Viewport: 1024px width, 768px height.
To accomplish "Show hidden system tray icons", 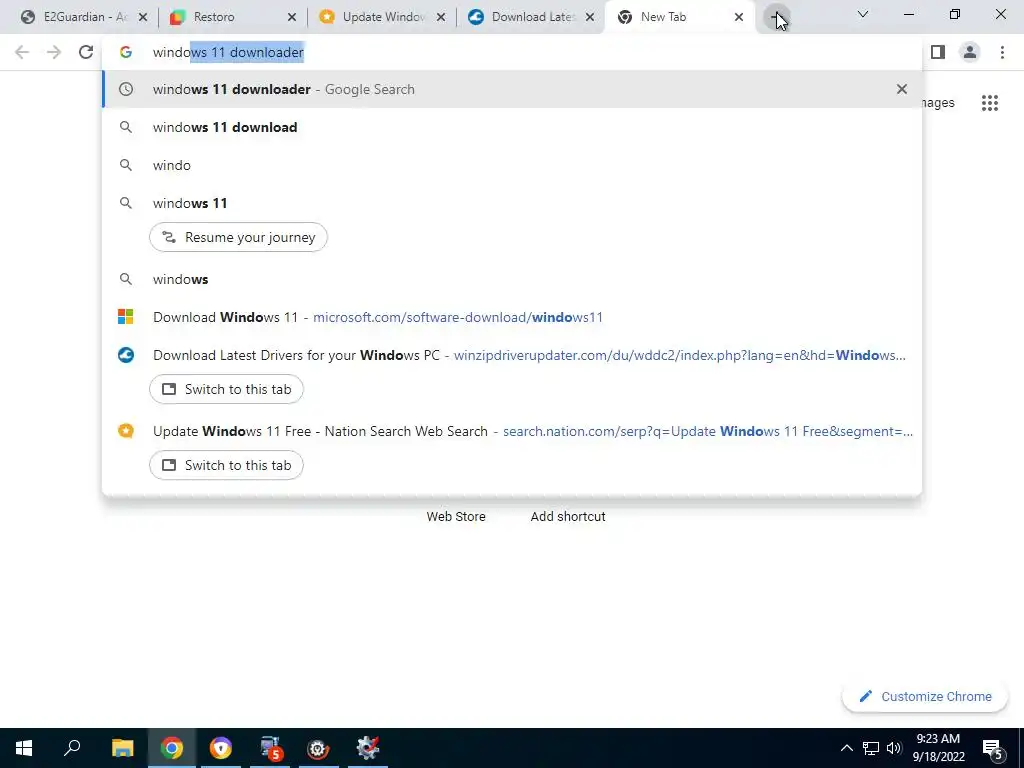I will (x=846, y=748).
